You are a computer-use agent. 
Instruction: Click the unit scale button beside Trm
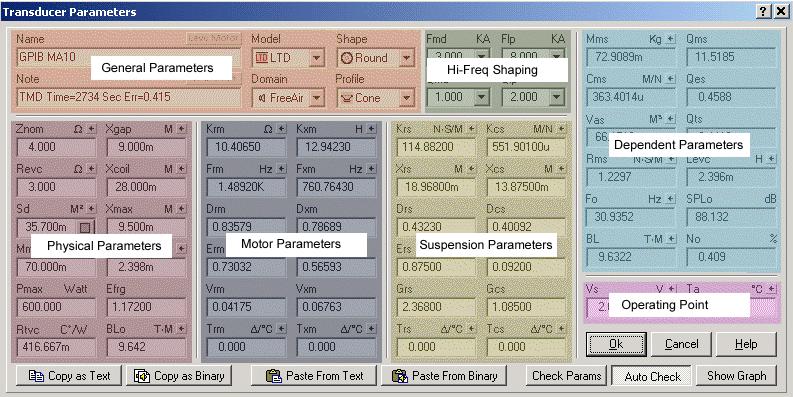point(281,329)
